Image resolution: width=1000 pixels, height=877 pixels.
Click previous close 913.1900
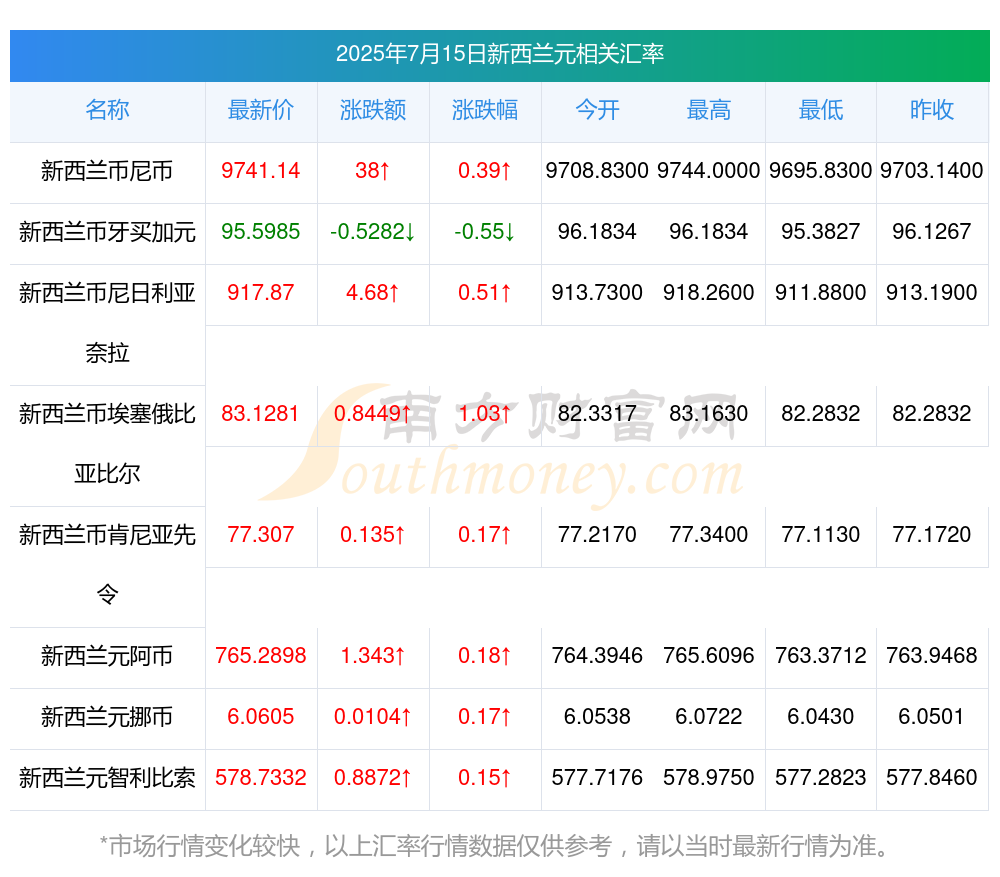point(932,293)
